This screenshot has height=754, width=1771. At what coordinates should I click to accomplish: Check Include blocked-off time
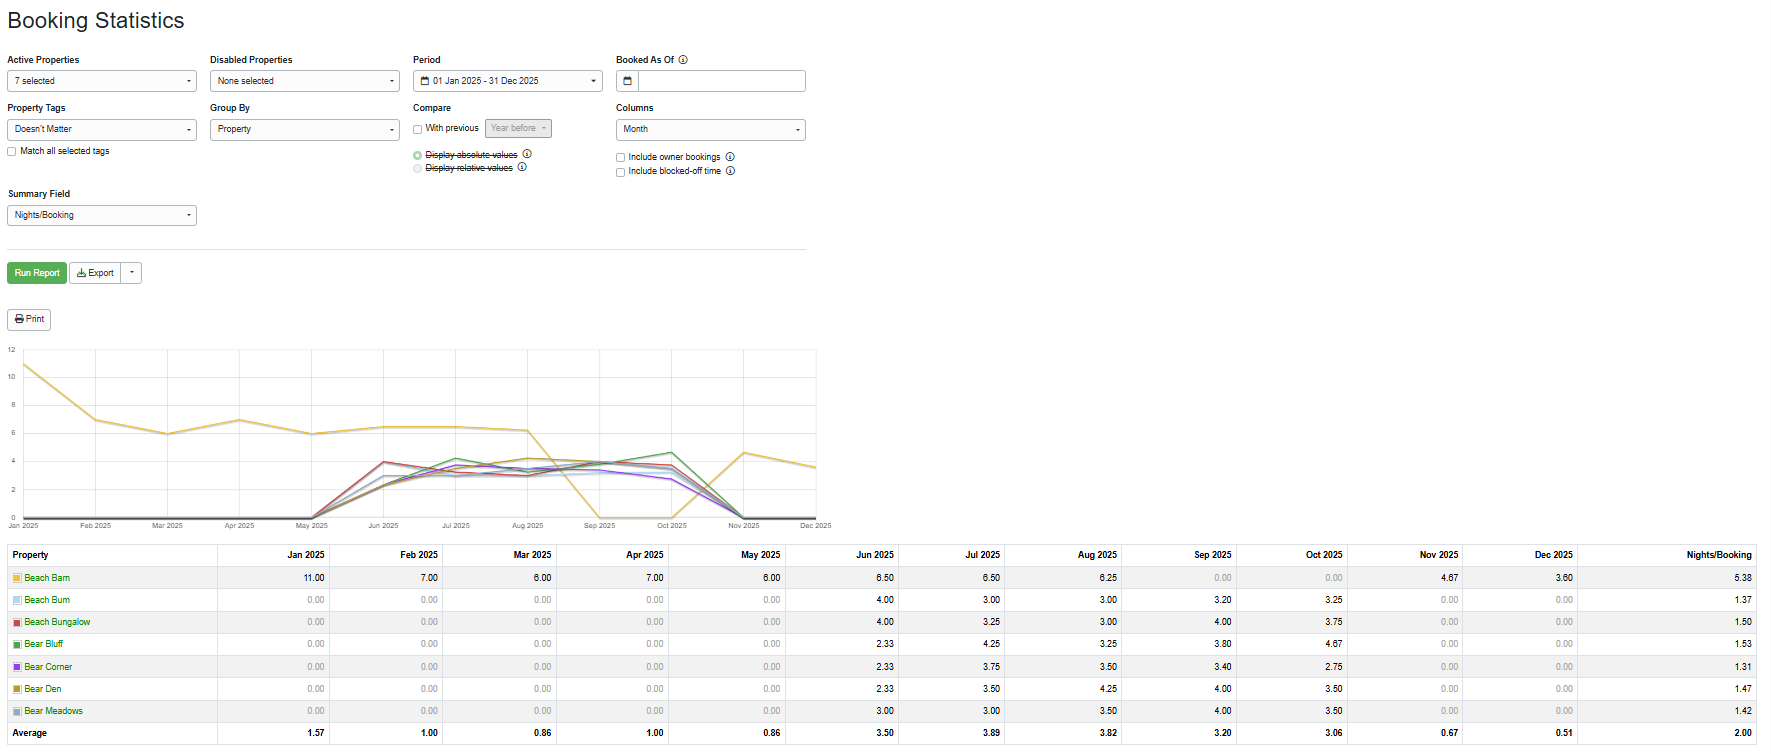tap(621, 172)
